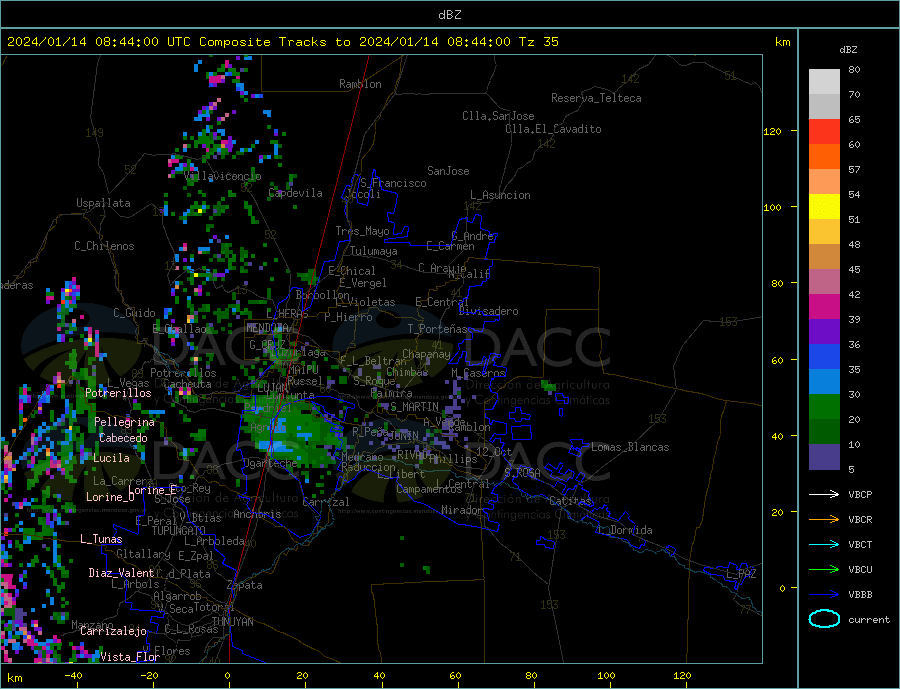Screen dimensions: 900x689
Task: Select the bright green 30 dBZ swatch
Action: (x=824, y=407)
